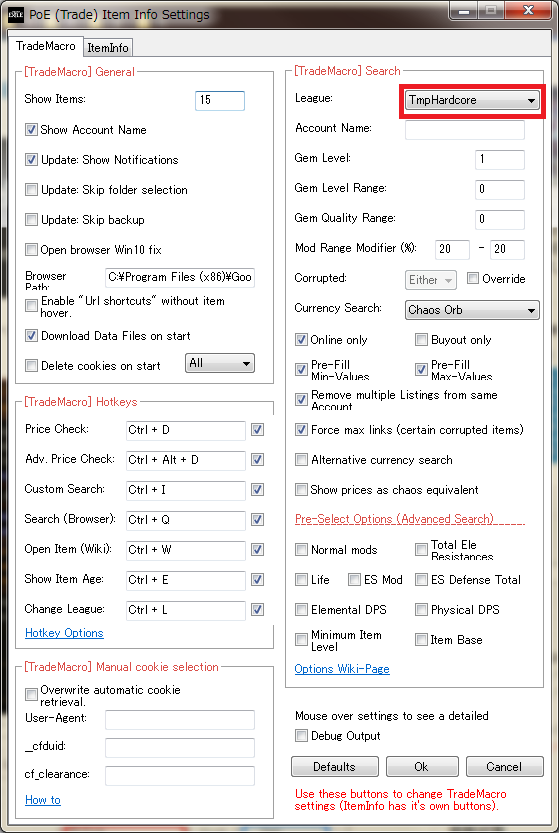This screenshot has width=559, height=833.
Task: Check Open browser Win10 fix
Action: tap(31, 250)
